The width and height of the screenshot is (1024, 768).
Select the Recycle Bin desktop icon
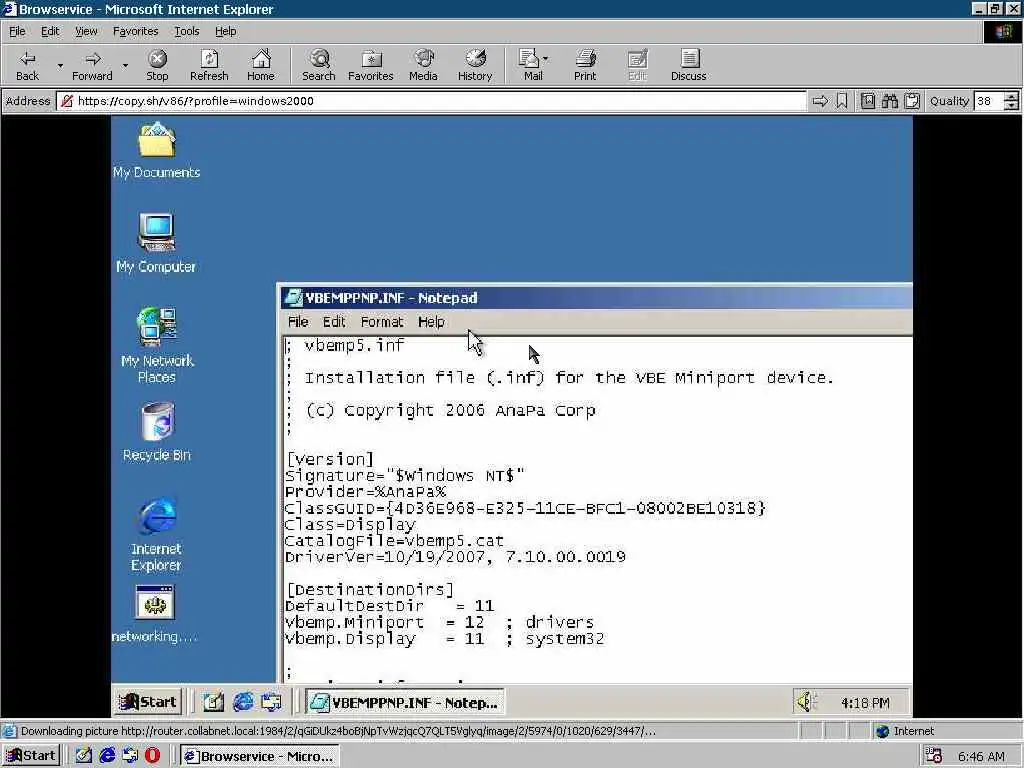tap(157, 432)
